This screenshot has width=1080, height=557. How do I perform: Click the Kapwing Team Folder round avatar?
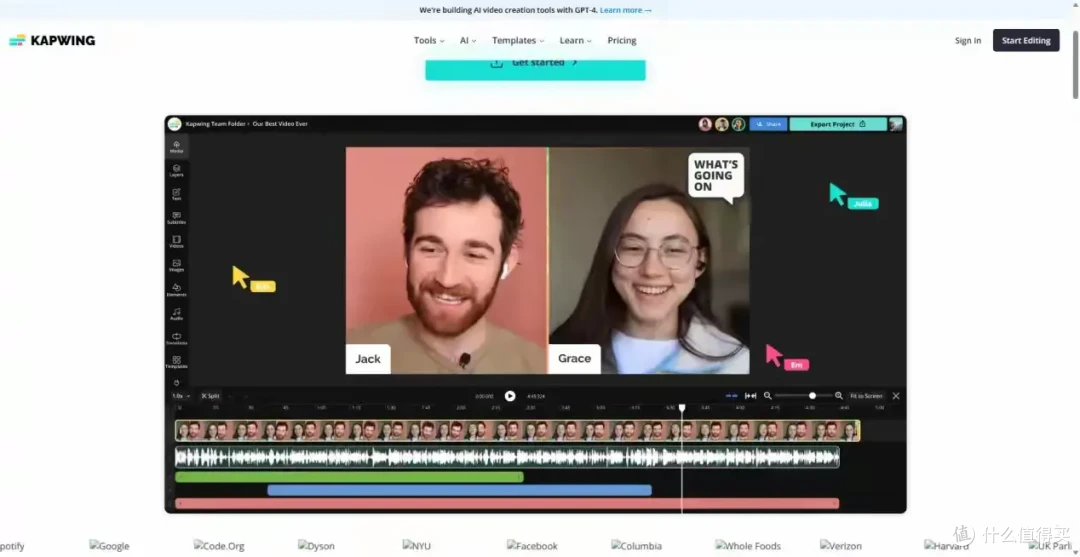(174, 124)
